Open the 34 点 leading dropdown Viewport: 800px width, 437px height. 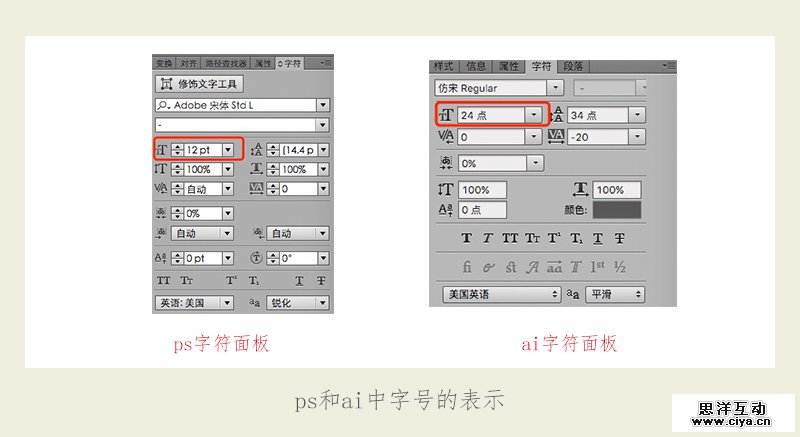point(637,115)
